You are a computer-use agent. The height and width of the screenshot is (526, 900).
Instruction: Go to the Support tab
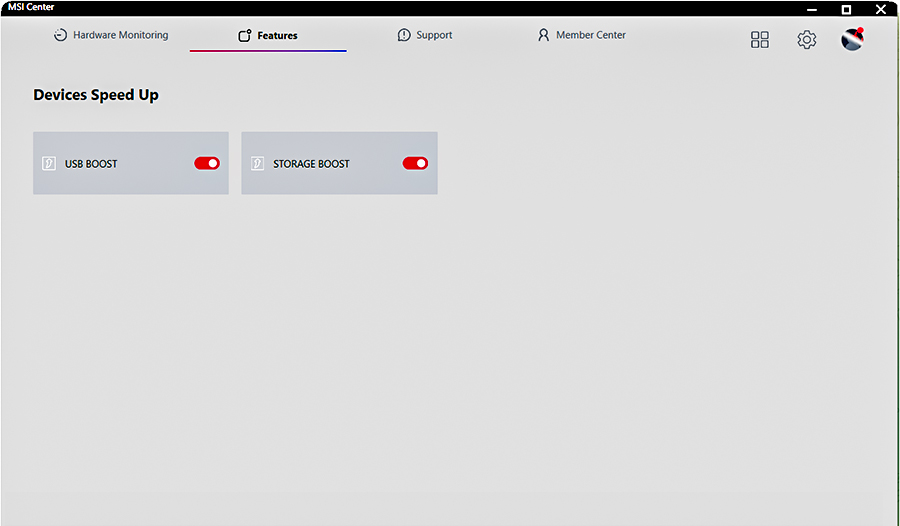pos(434,35)
